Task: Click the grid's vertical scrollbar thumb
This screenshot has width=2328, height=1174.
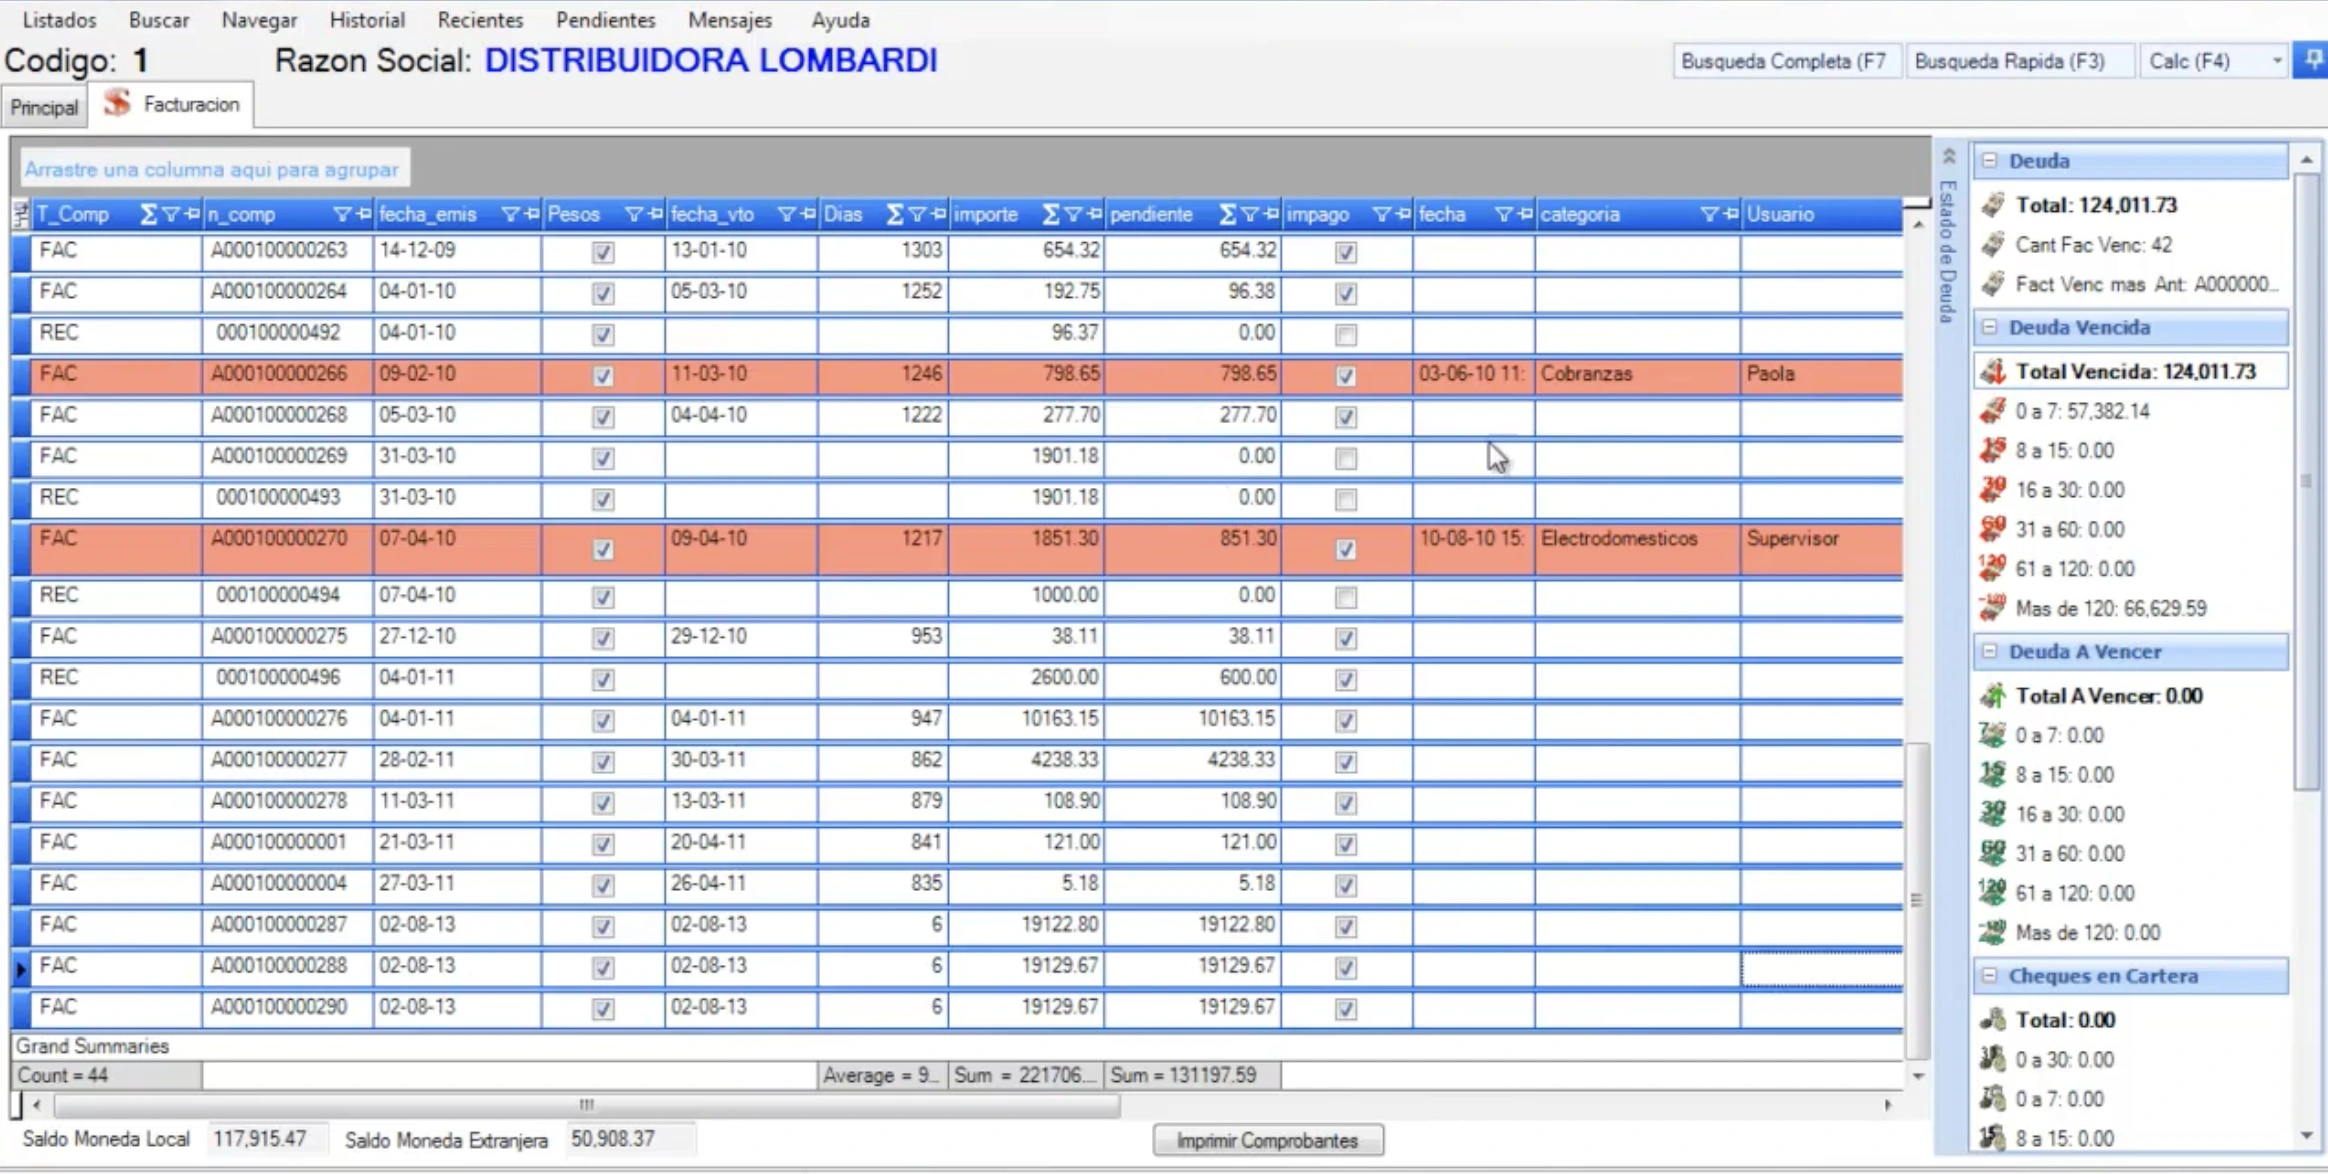Action: point(1917,900)
